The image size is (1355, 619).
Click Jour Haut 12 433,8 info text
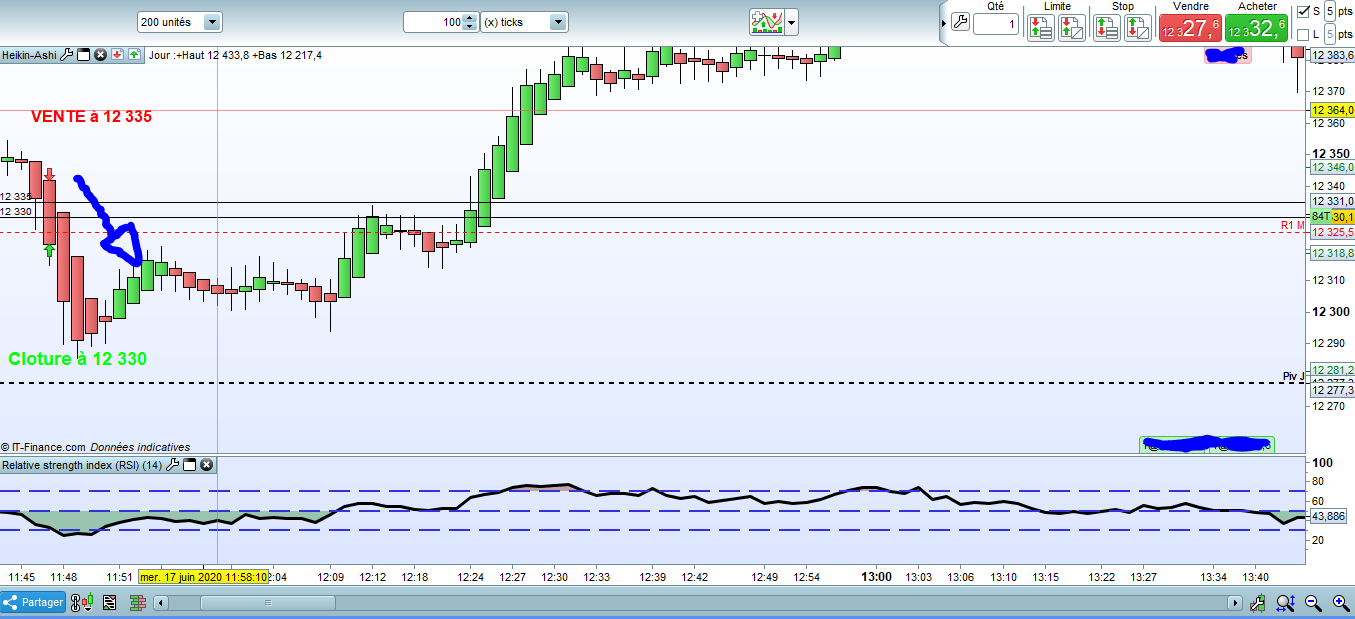point(235,55)
